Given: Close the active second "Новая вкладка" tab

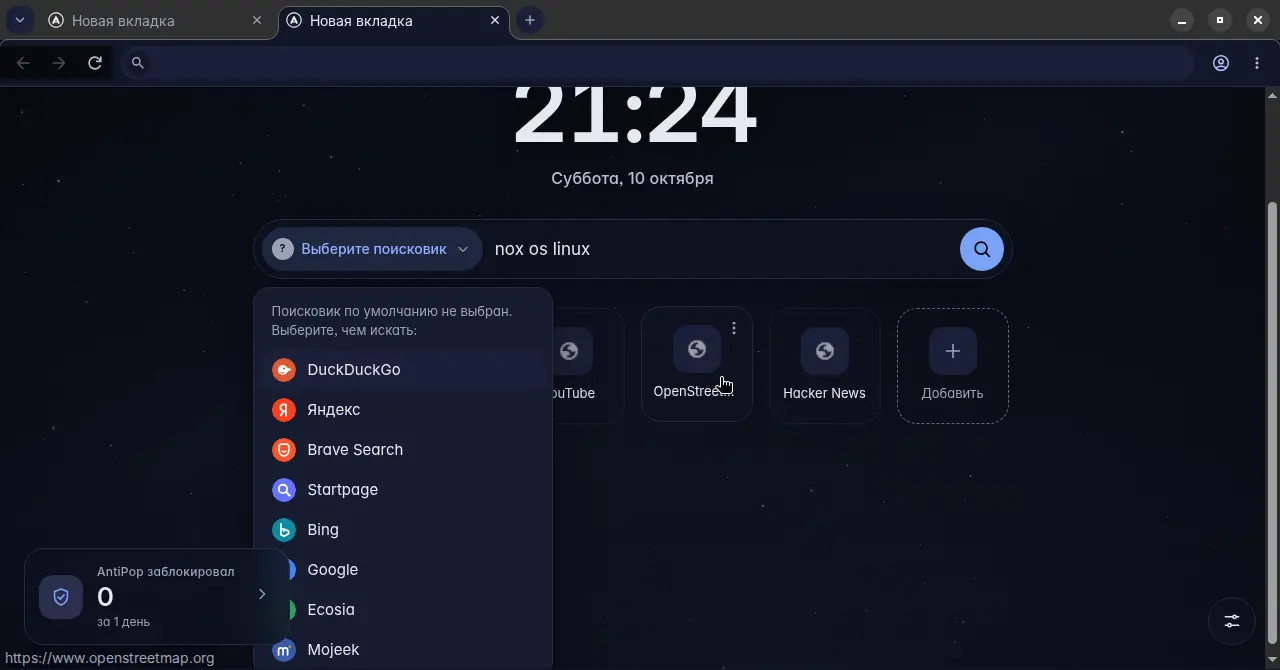Looking at the screenshot, I should [495, 20].
